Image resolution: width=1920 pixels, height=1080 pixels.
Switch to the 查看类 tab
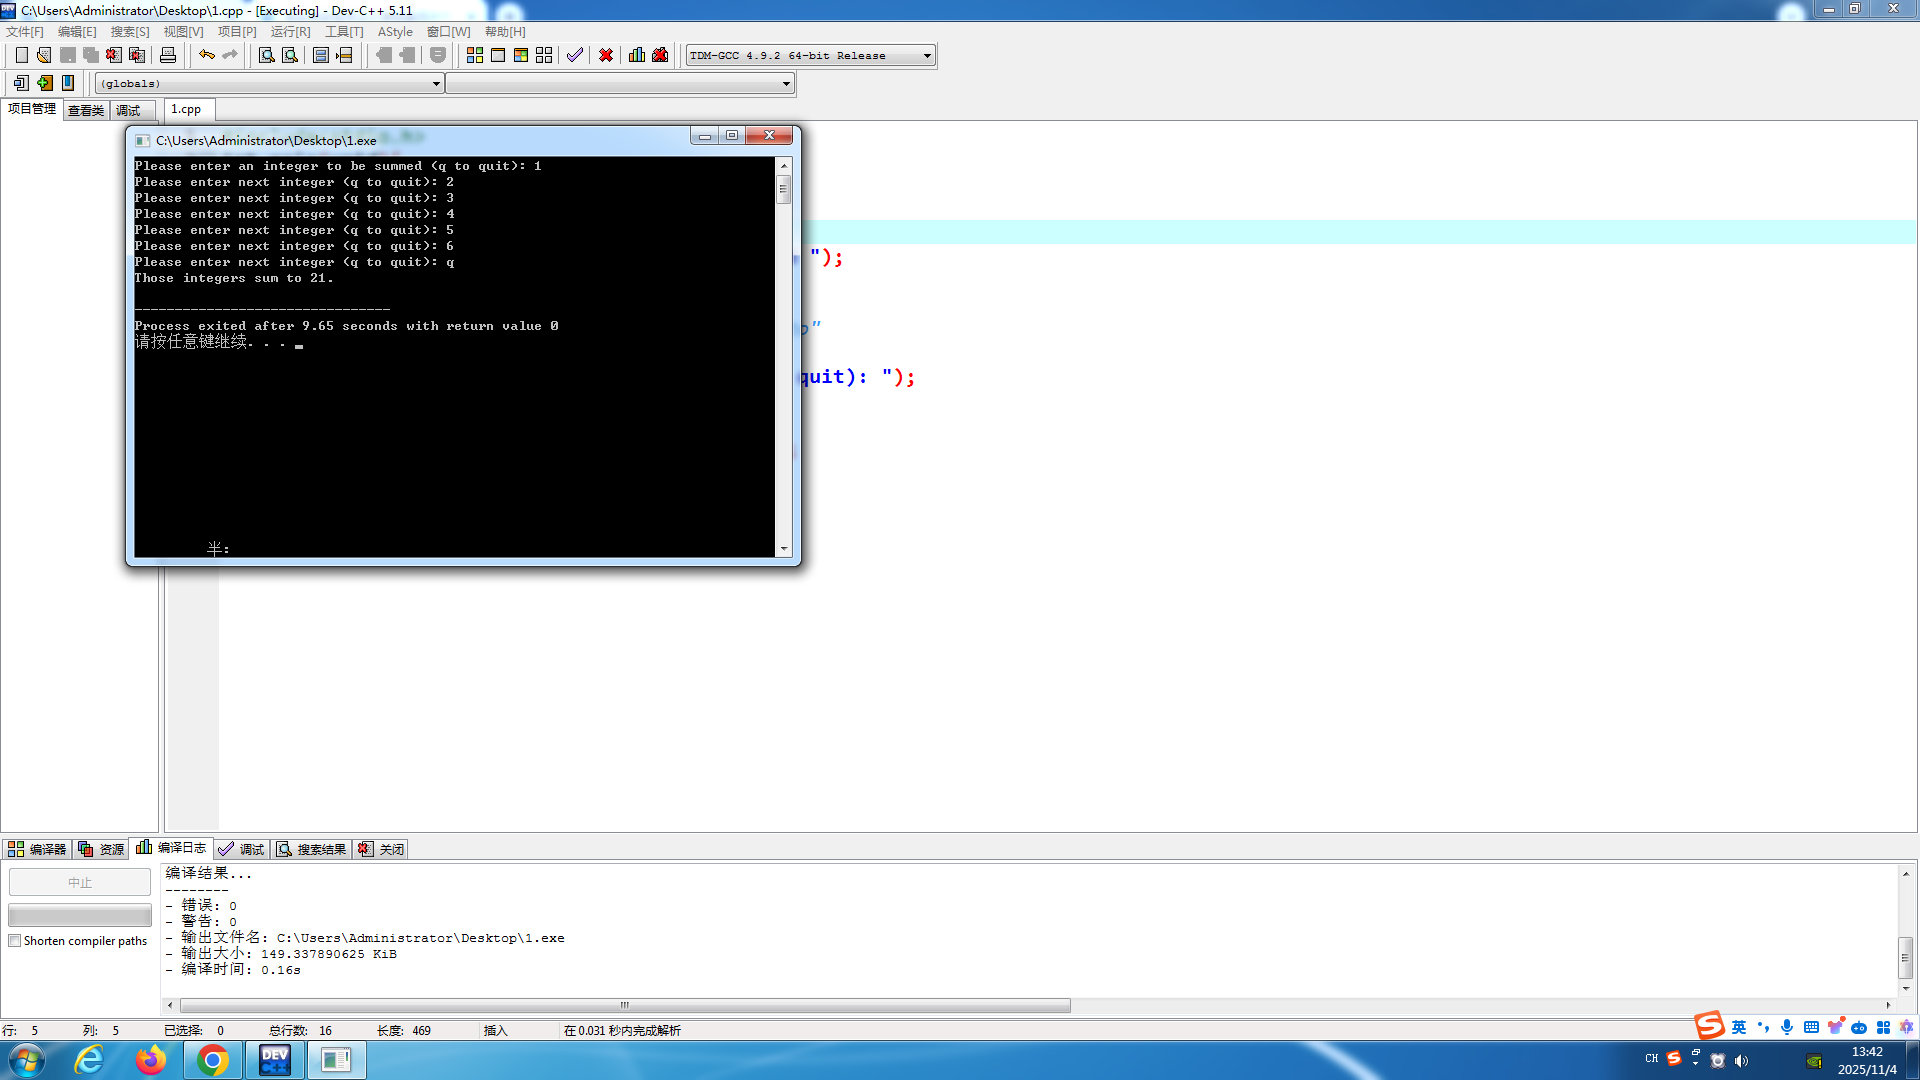(86, 110)
